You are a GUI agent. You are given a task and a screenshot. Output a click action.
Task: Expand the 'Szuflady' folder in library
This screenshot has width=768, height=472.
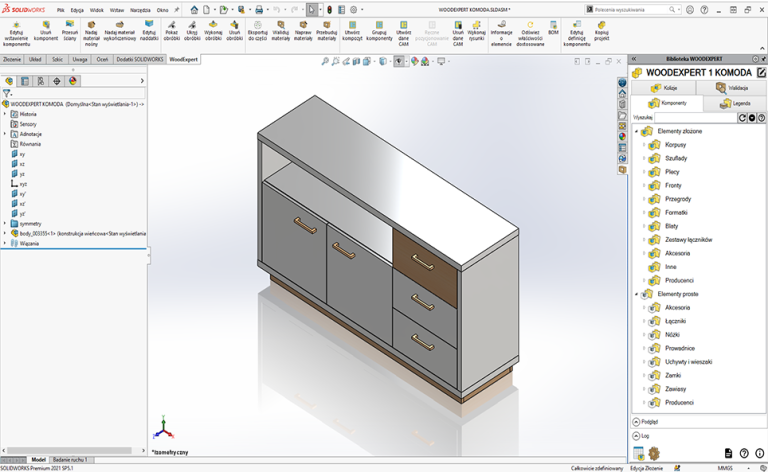coord(643,158)
